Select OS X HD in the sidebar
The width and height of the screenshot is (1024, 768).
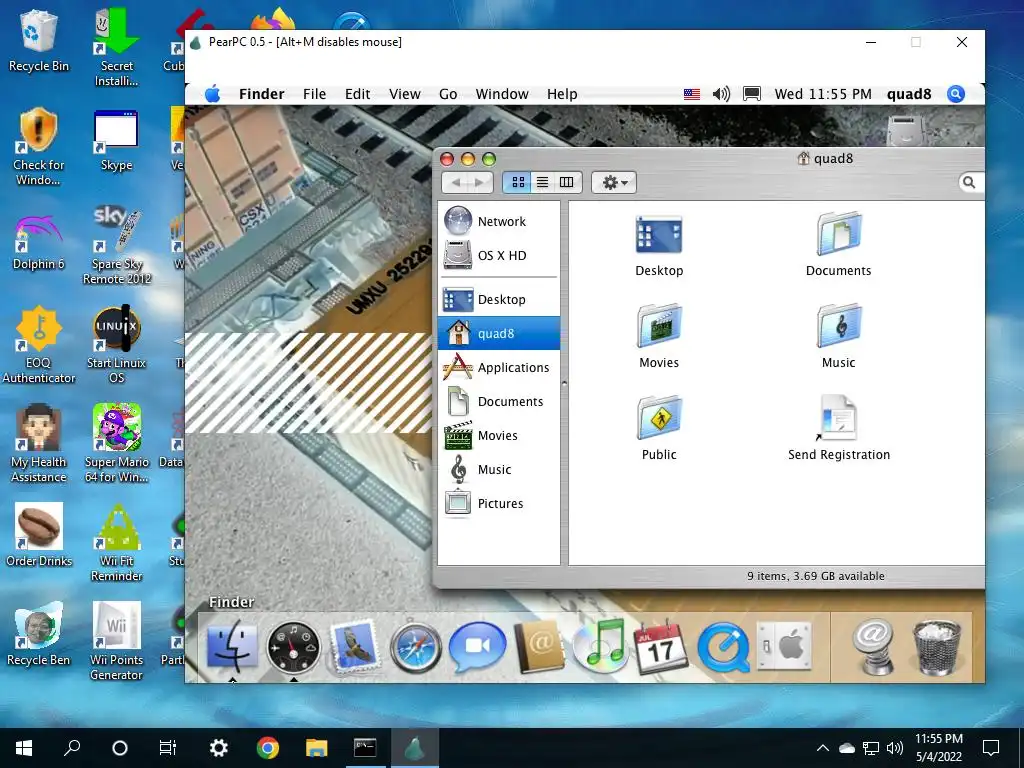tap(499, 255)
